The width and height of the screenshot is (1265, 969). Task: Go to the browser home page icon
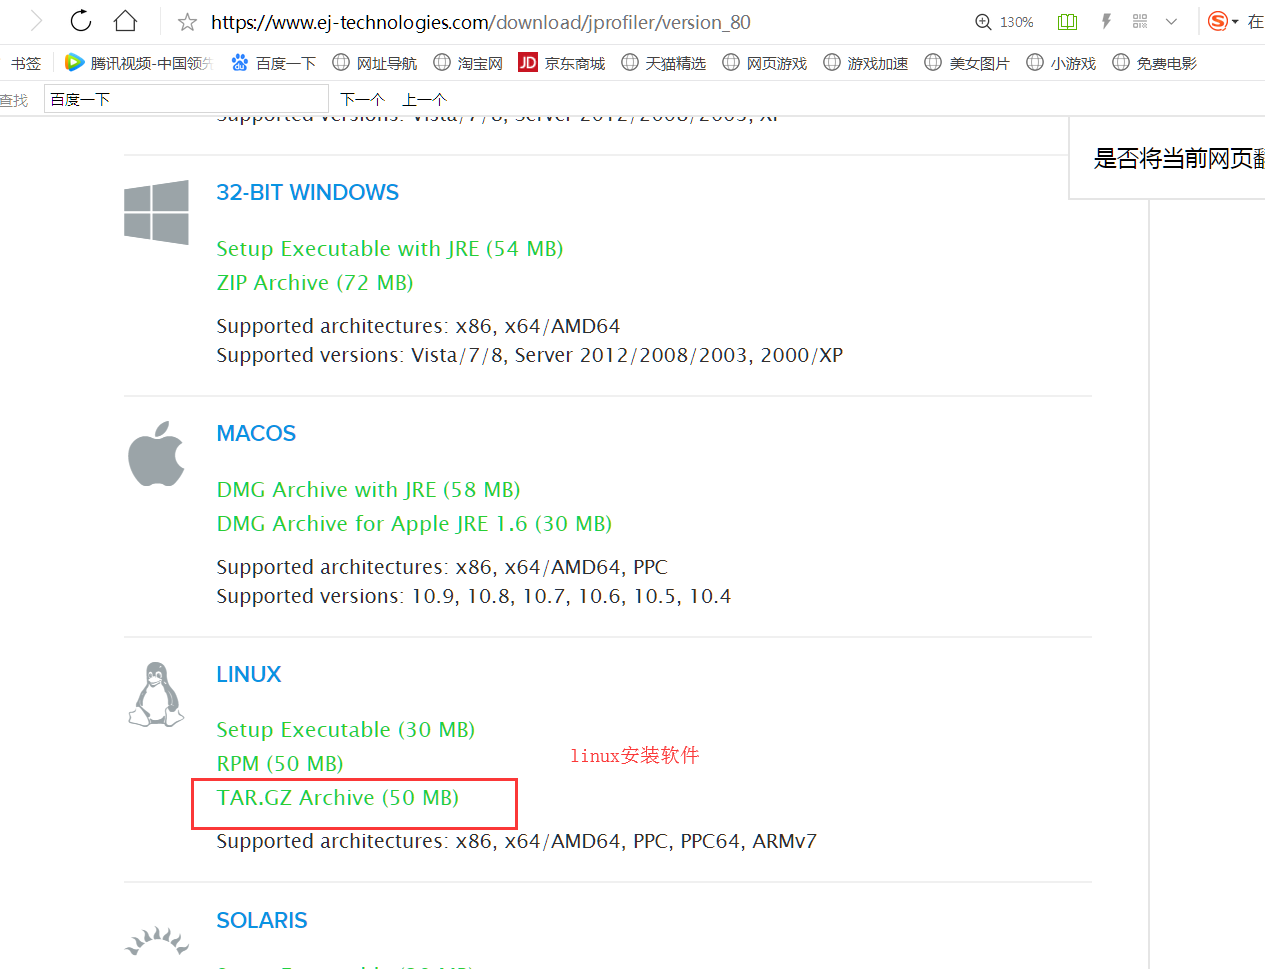click(x=125, y=21)
